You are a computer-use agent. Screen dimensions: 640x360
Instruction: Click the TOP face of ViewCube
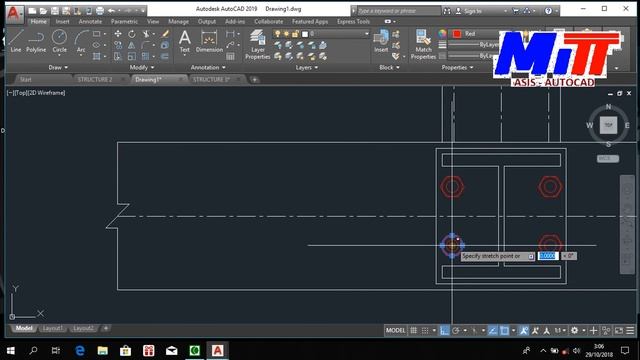(x=608, y=125)
